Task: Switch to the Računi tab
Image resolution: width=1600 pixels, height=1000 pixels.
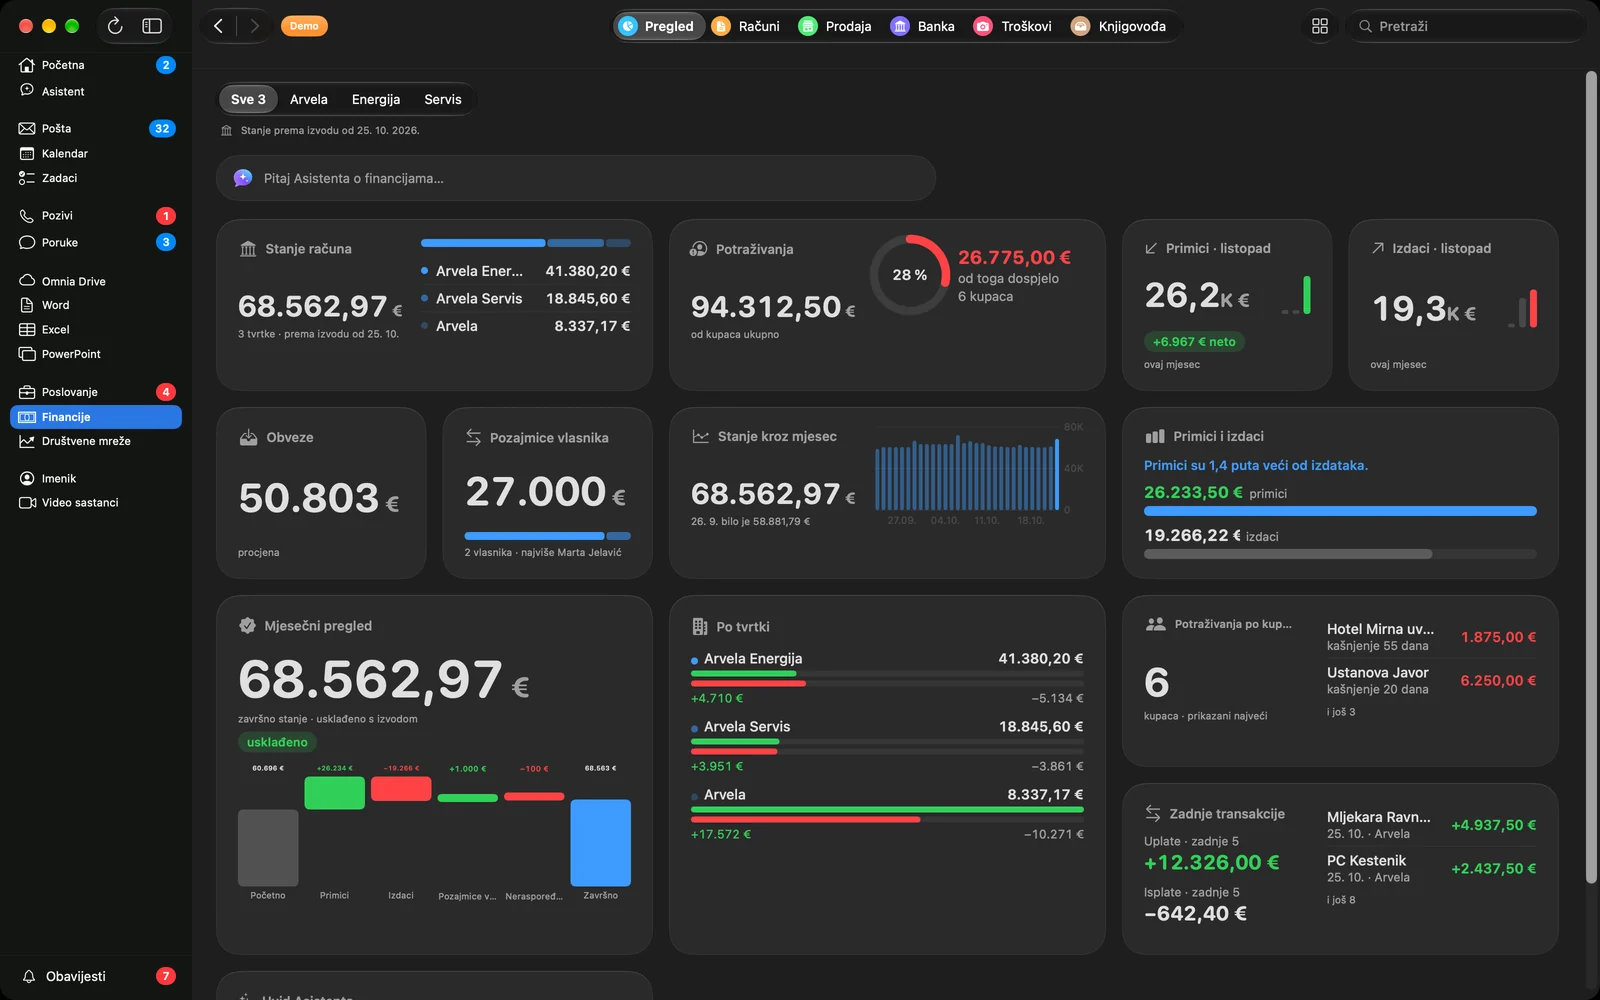Action: pos(746,26)
